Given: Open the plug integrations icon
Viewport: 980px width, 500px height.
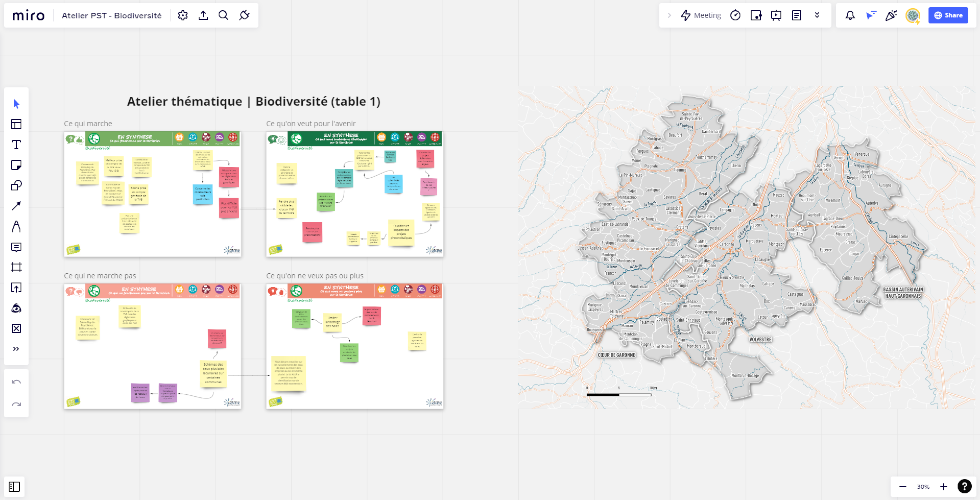Looking at the screenshot, I should point(244,16).
